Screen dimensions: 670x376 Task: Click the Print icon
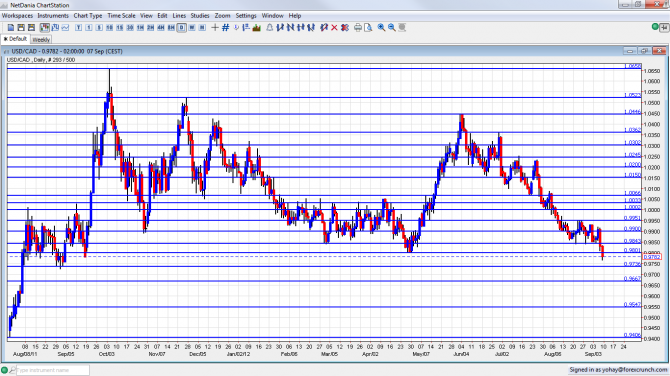click(358, 28)
